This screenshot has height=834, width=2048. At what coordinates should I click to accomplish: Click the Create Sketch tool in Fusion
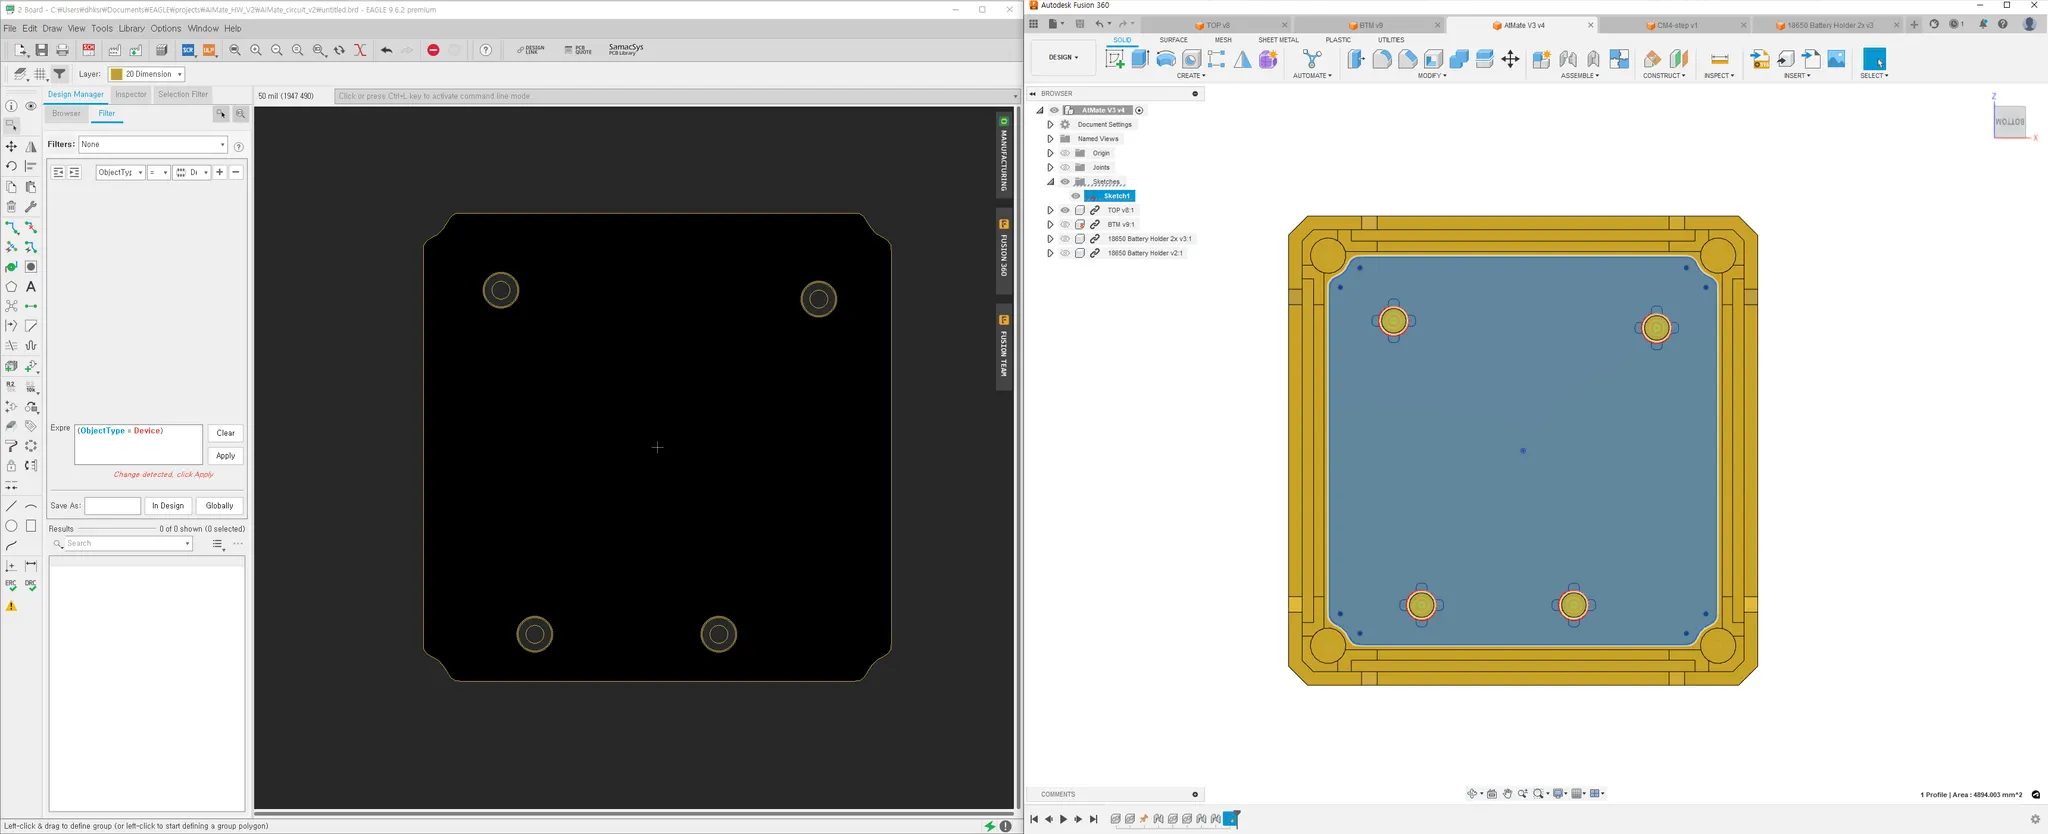click(x=1114, y=59)
